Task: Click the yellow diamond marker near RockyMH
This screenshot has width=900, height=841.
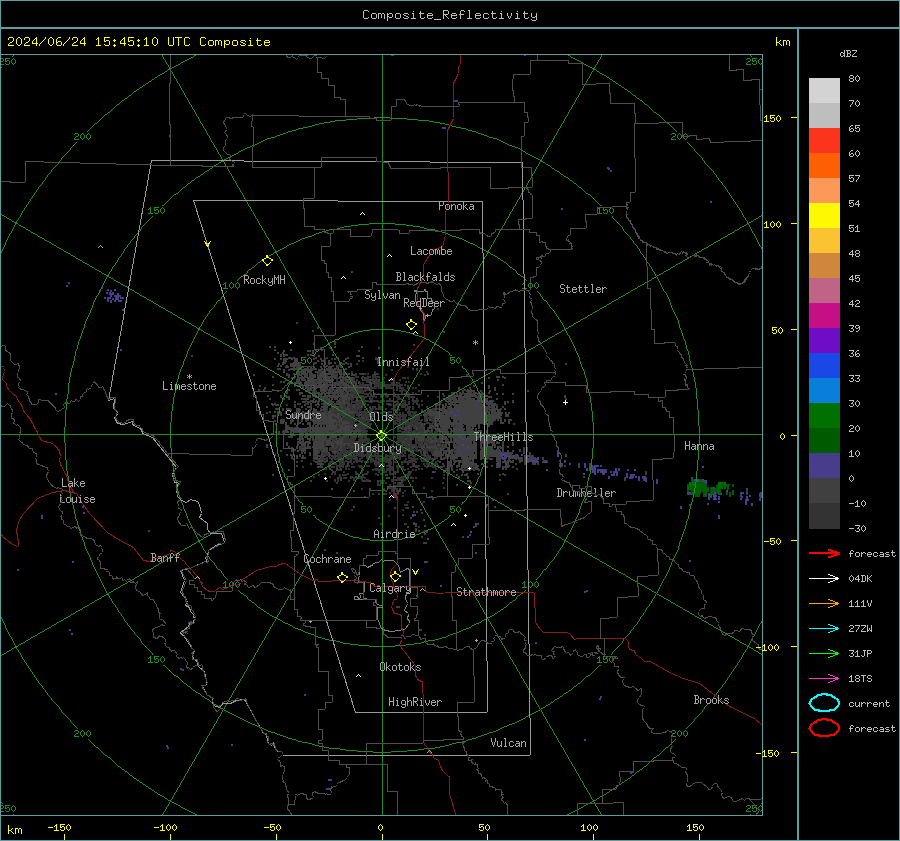Action: click(x=267, y=261)
